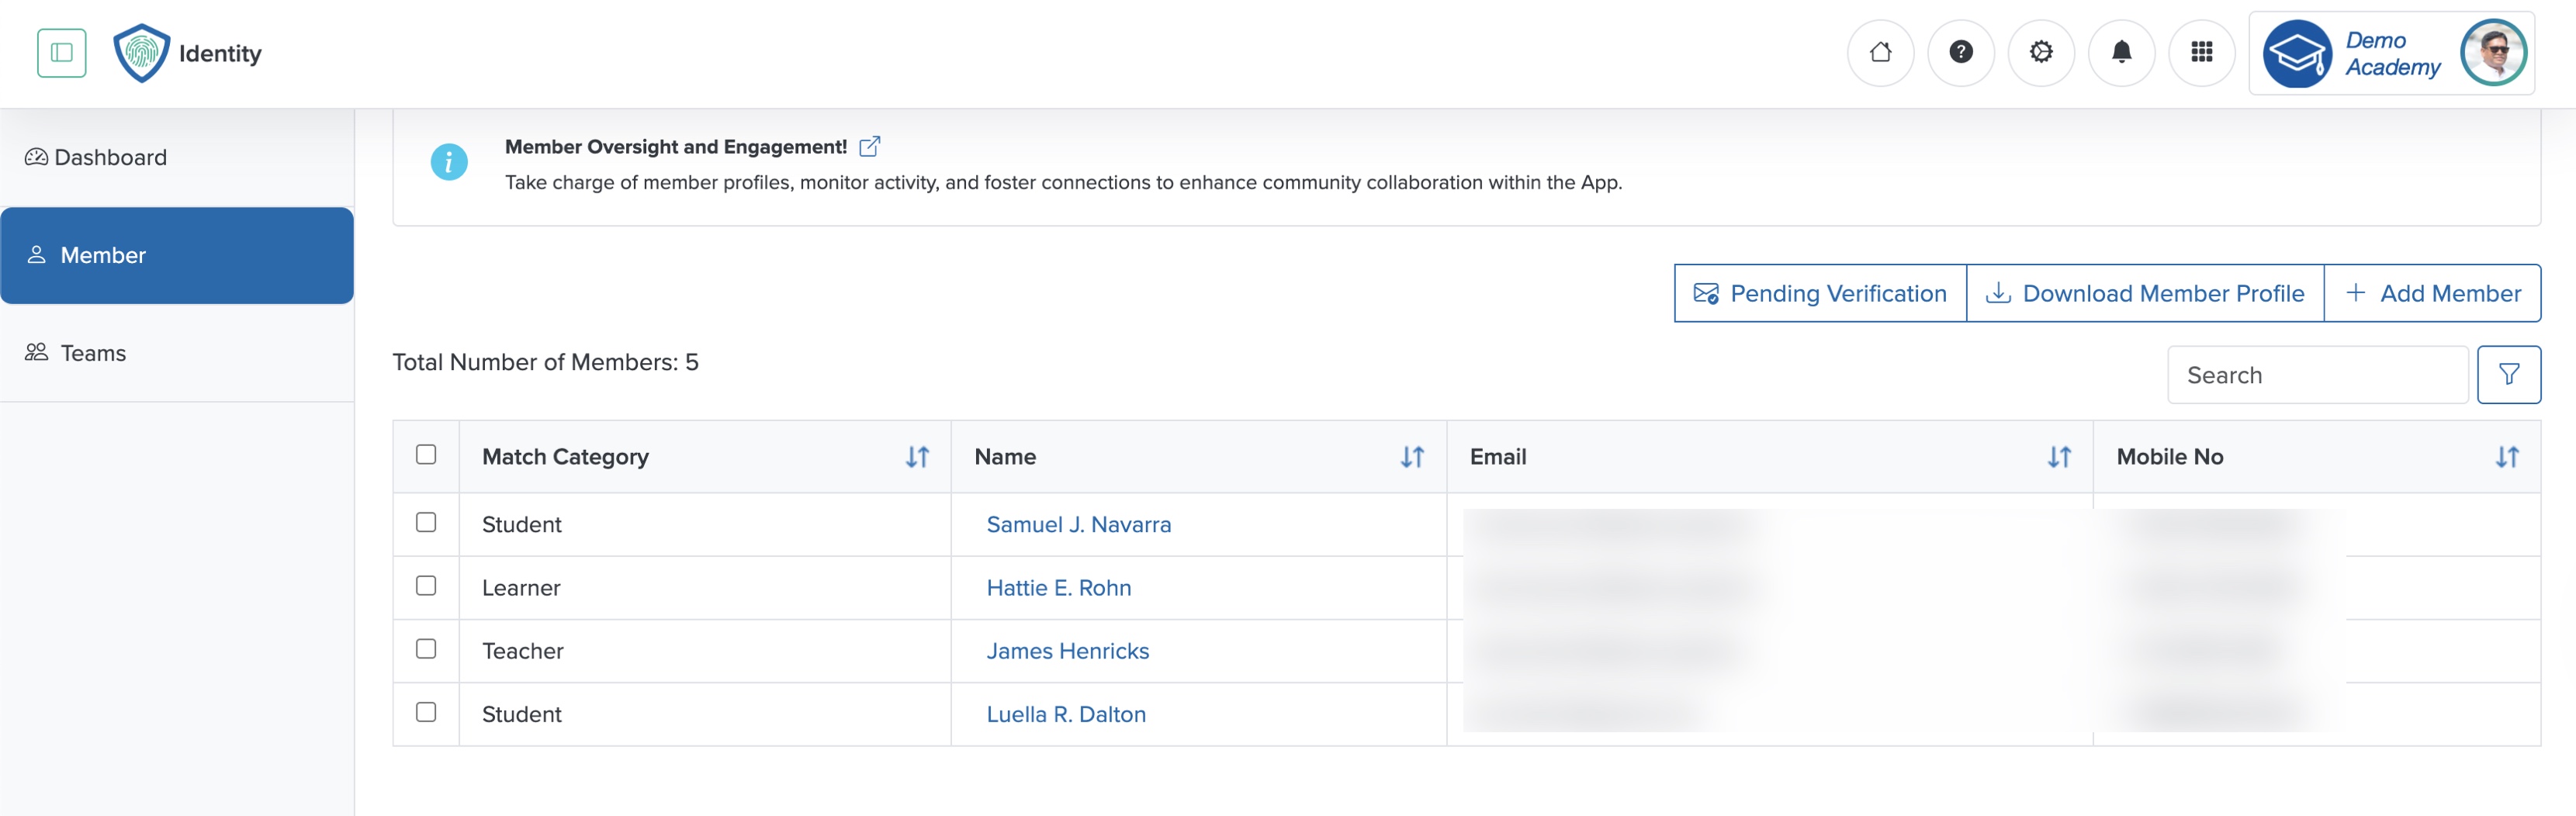Open the Member Oversight external link icon
2576x816 pixels.
coord(869,146)
